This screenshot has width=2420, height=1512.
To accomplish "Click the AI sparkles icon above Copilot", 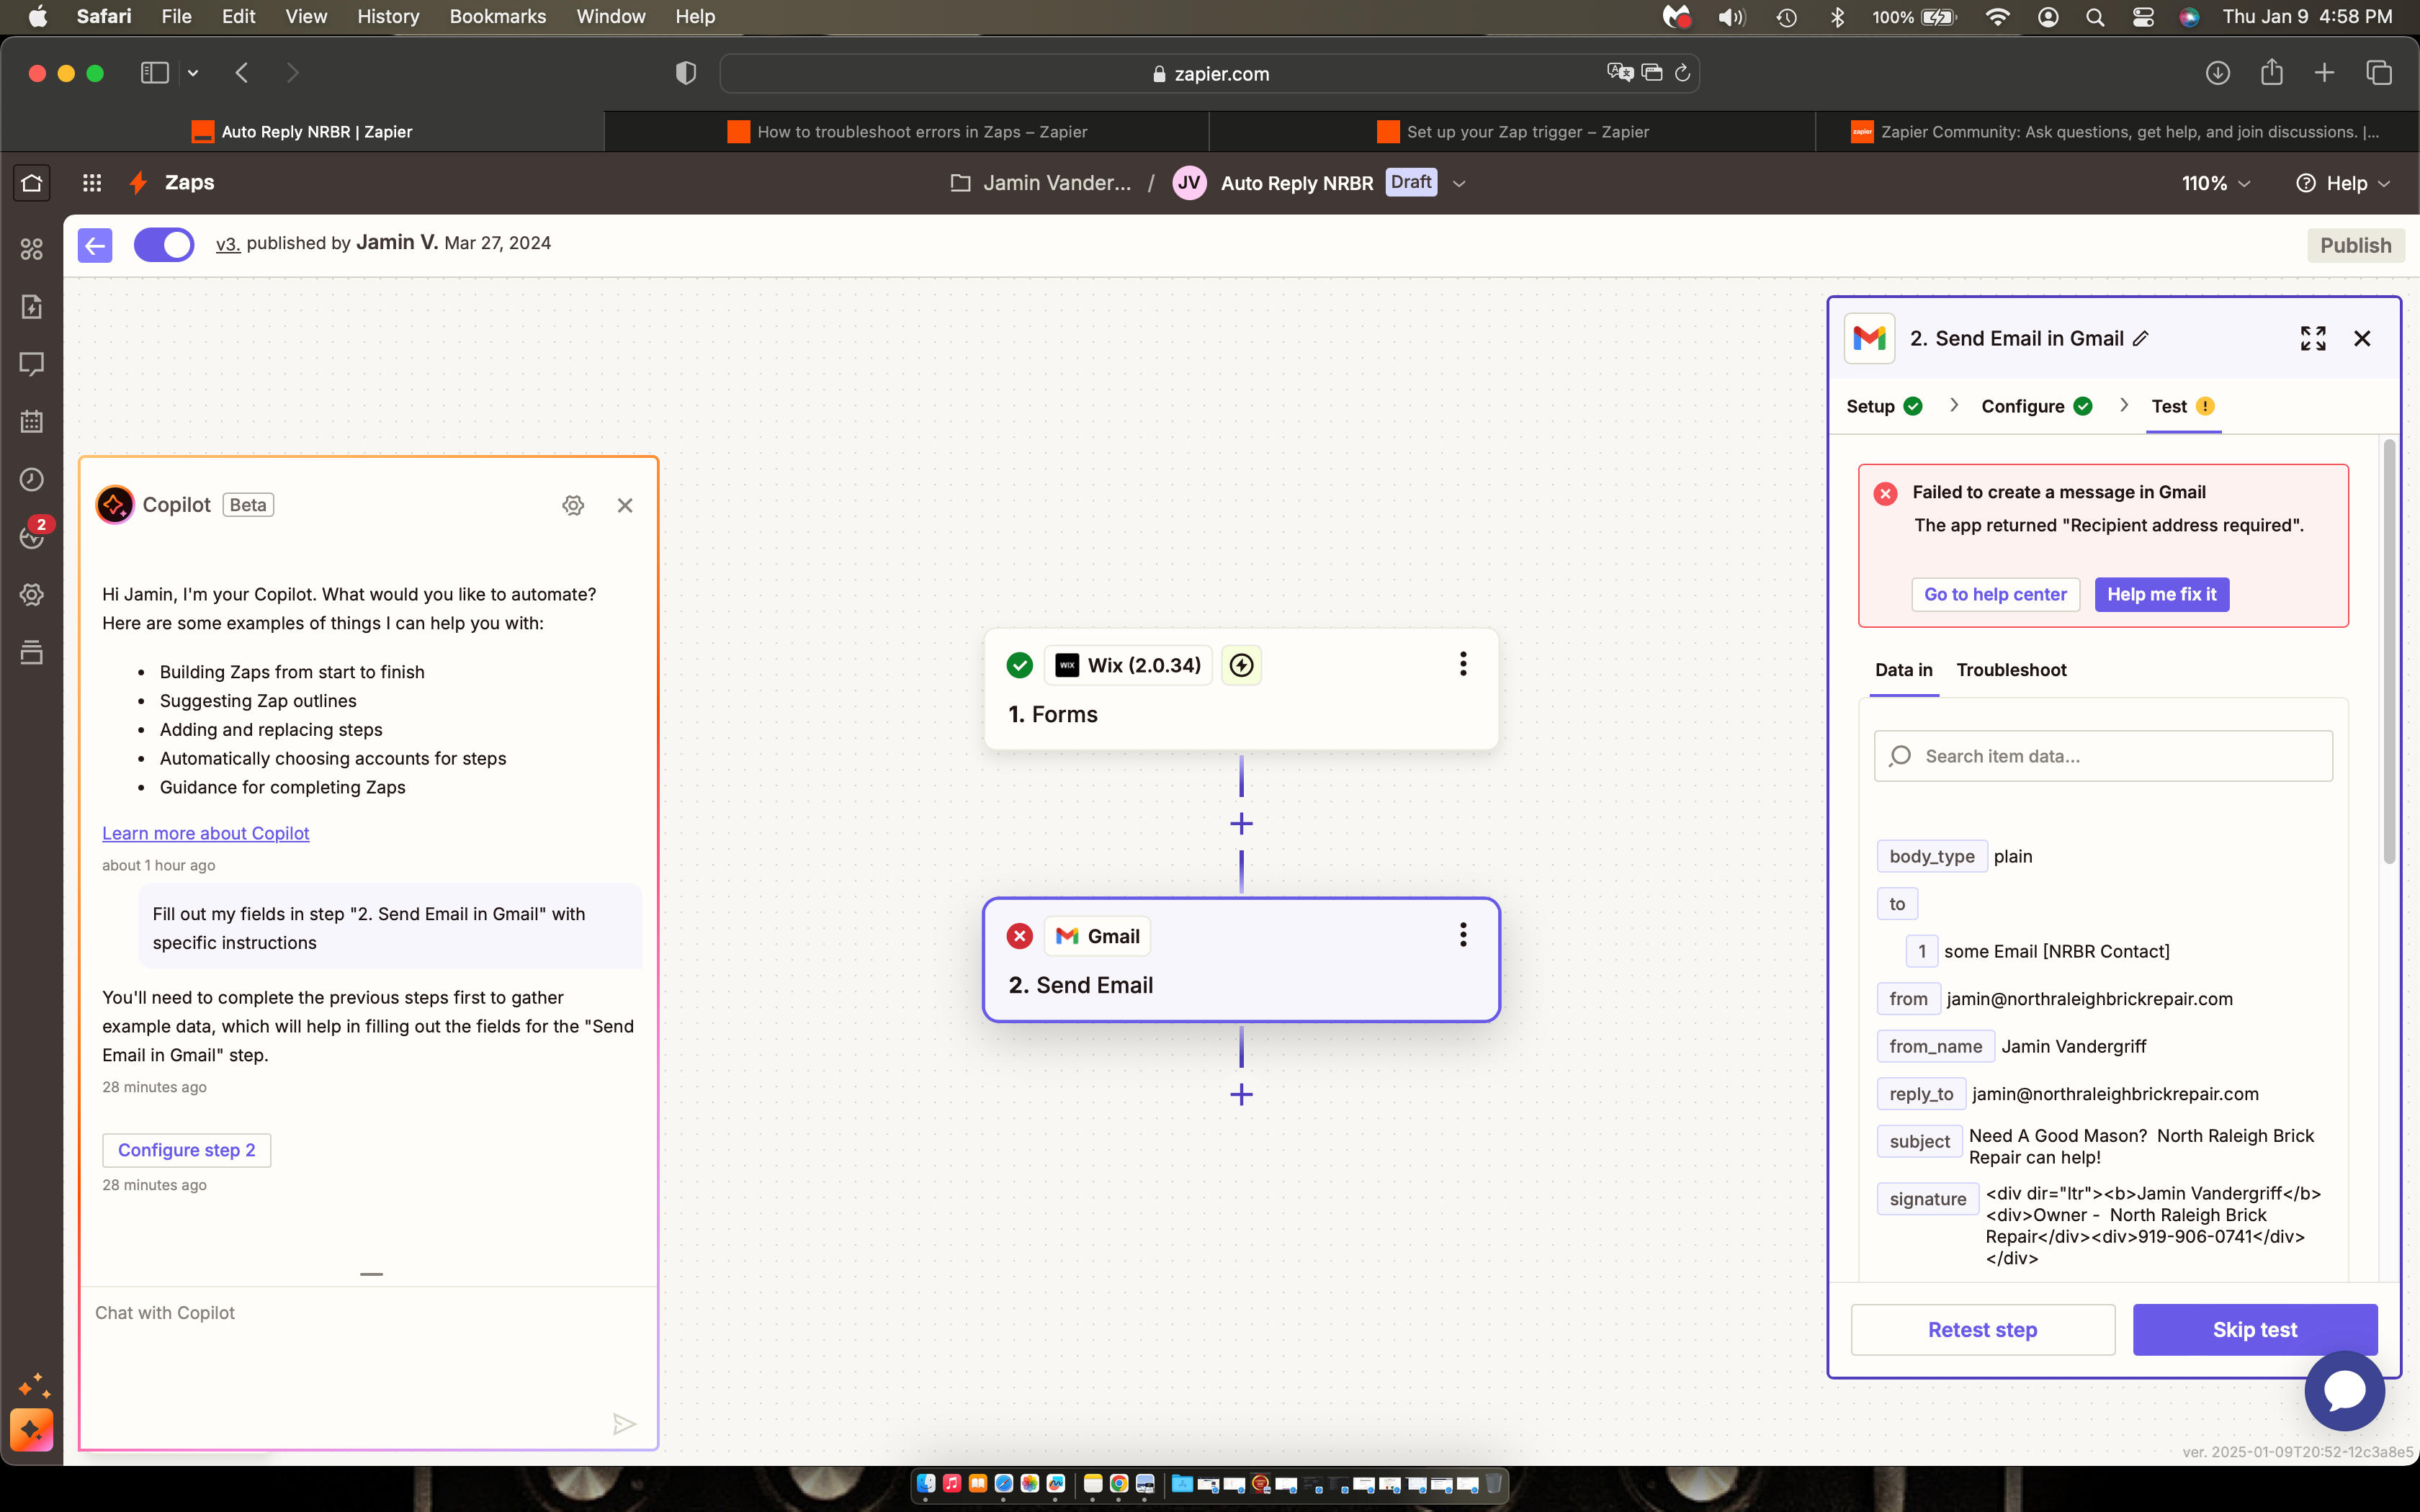I will 34,1385.
